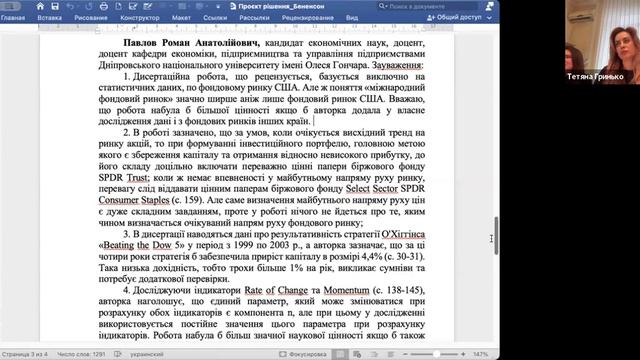Expand the ribbon with the chevron near Общий доступ
Viewport: 640px width, 360px height.
[x=489, y=18]
